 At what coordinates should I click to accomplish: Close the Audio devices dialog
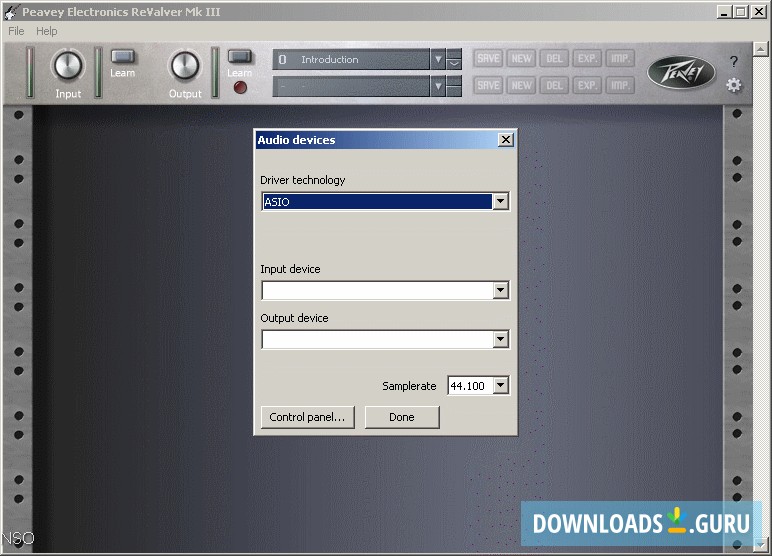point(506,140)
